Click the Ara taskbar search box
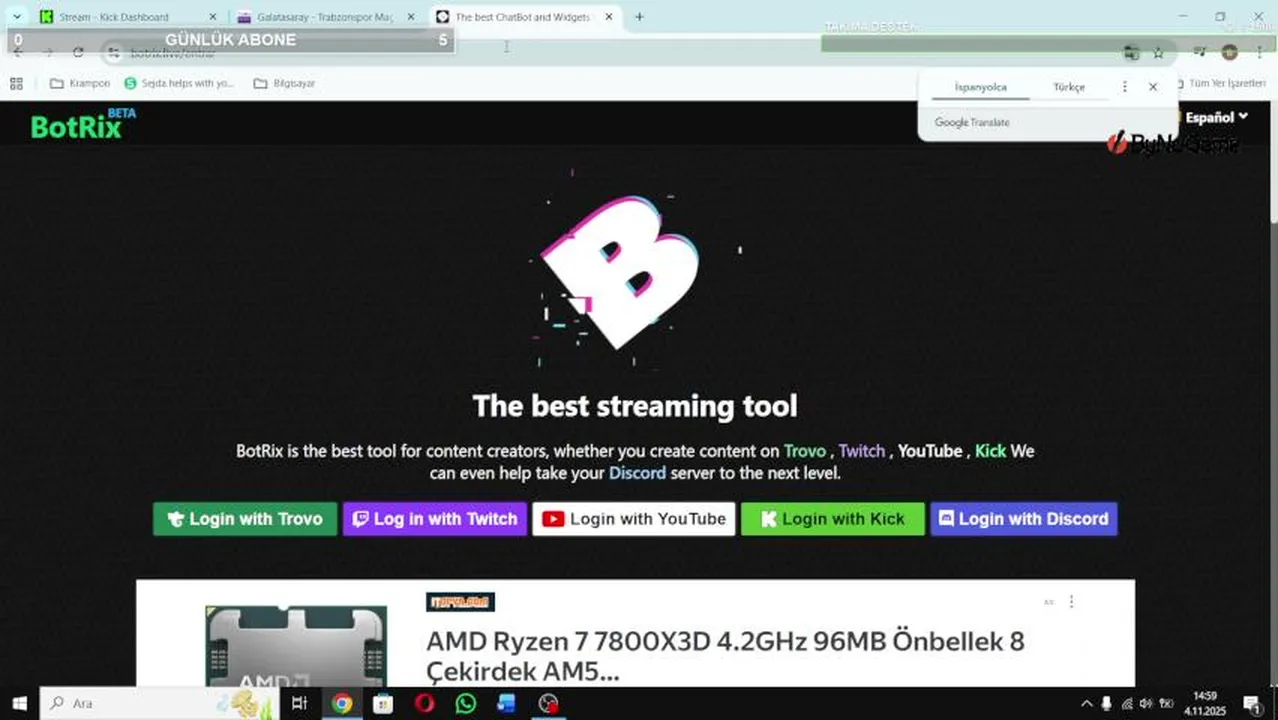The height and width of the screenshot is (720, 1278). point(158,703)
